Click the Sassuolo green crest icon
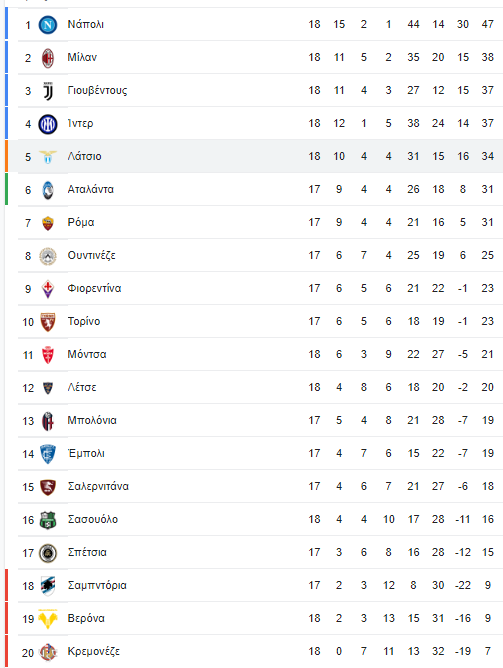This screenshot has width=503, height=668. [48, 520]
